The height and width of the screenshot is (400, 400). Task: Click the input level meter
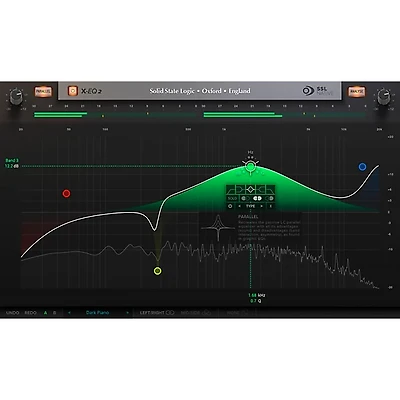115,115
